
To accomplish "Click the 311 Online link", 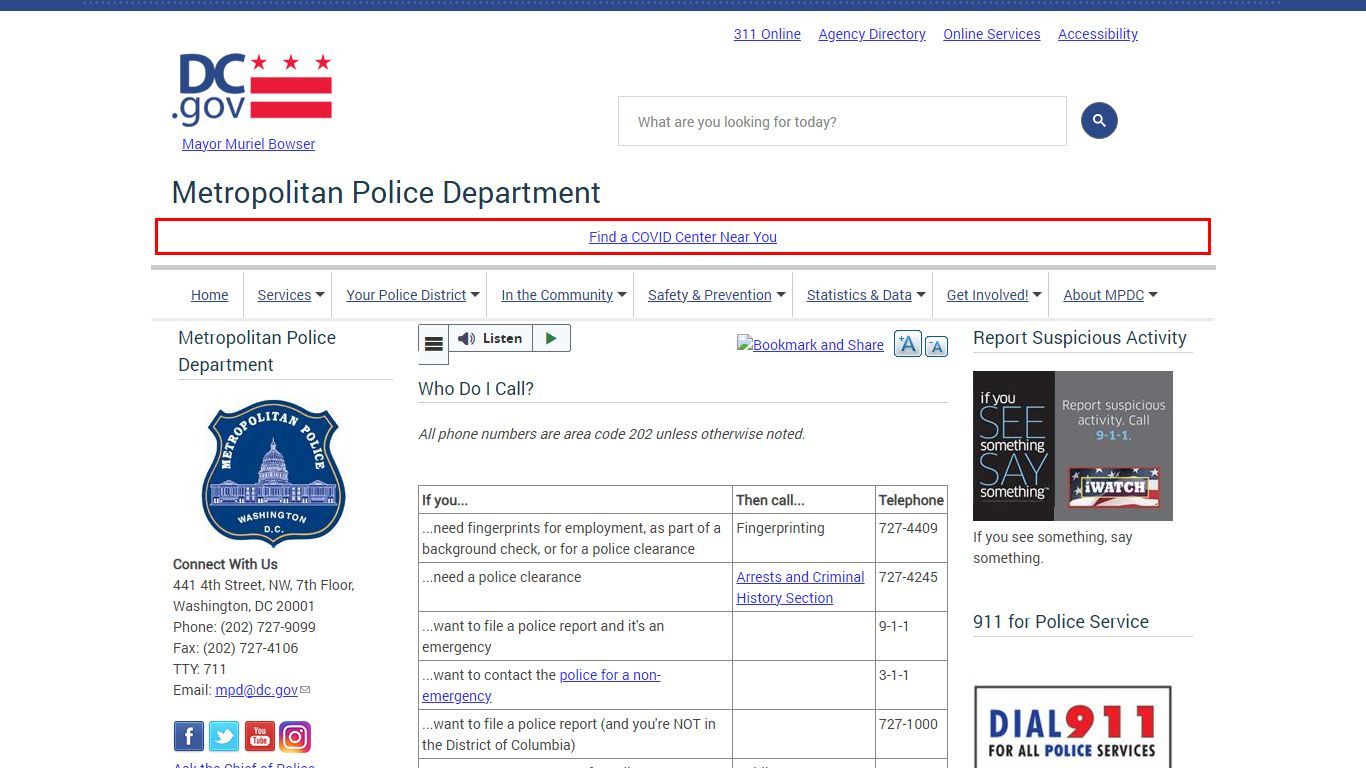I will [767, 34].
